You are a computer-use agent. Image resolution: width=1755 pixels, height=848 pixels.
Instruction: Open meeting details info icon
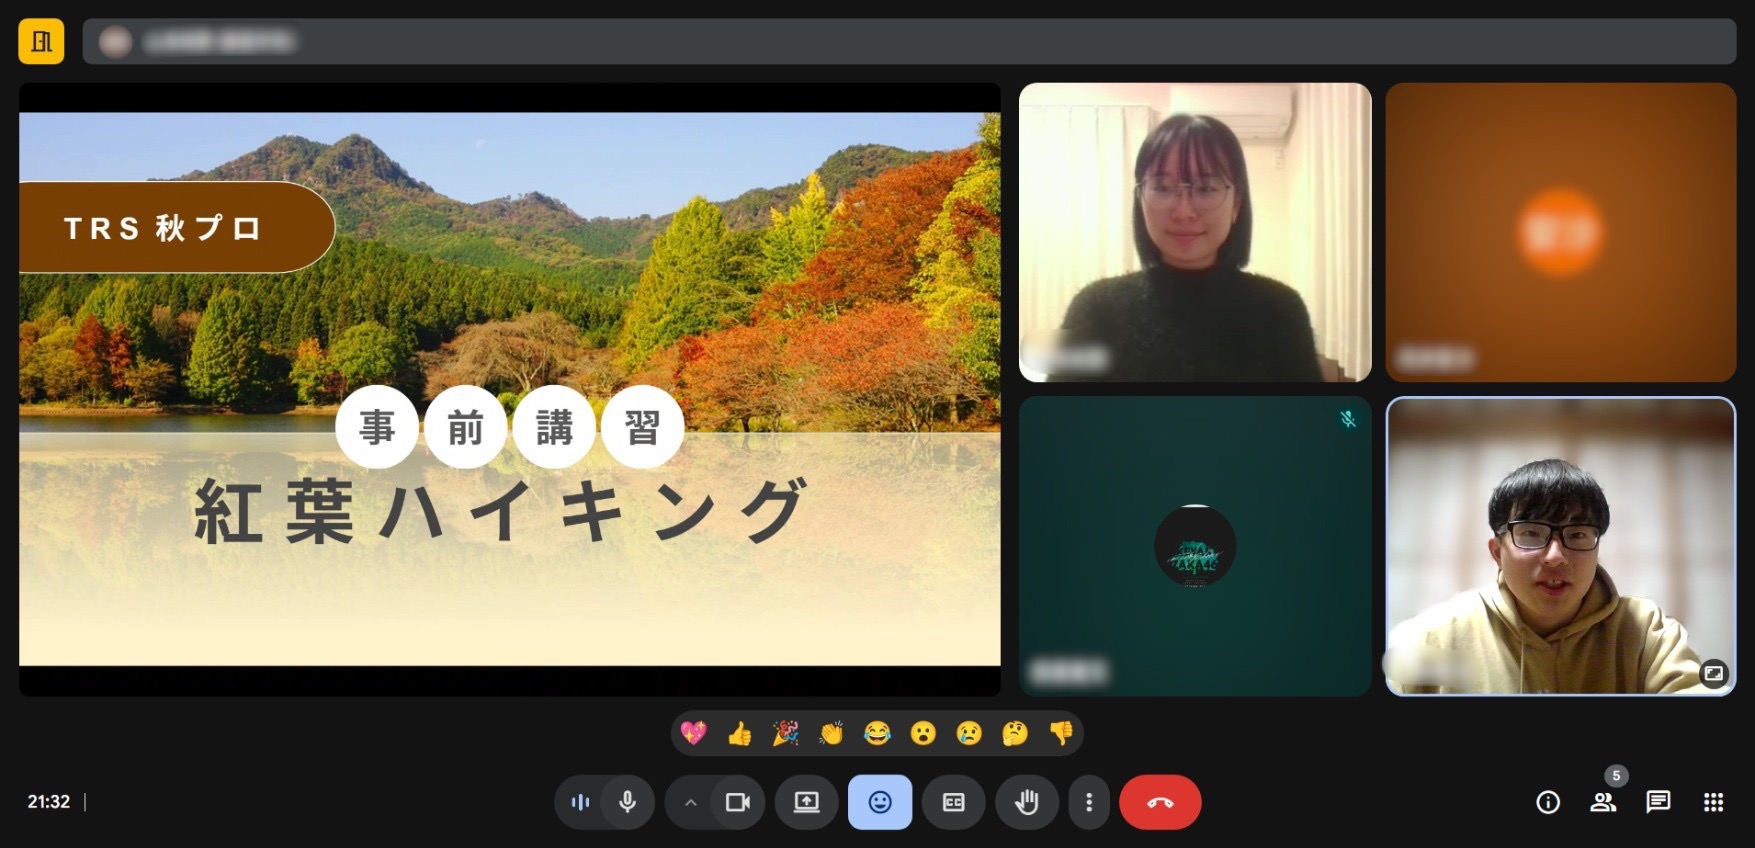[1547, 802]
